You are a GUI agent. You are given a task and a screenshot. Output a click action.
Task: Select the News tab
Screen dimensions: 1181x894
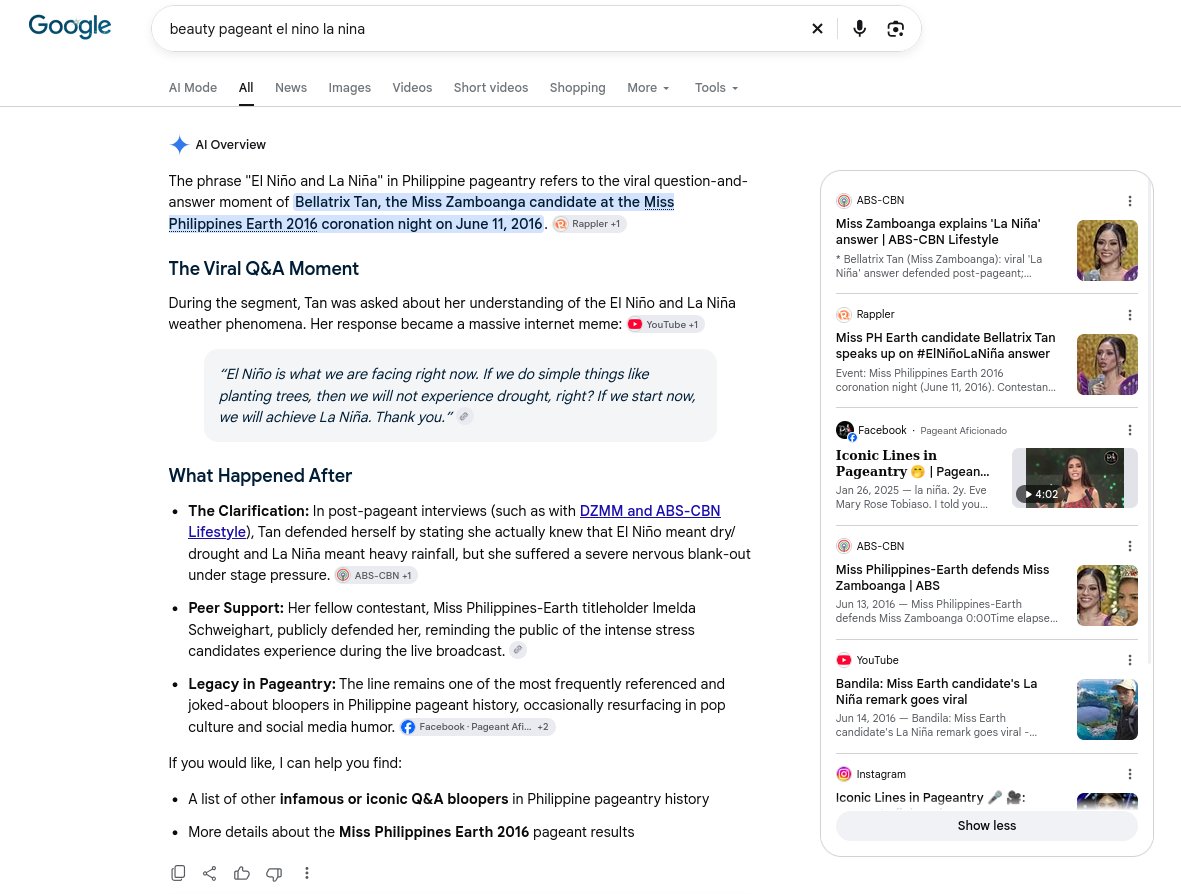click(291, 87)
